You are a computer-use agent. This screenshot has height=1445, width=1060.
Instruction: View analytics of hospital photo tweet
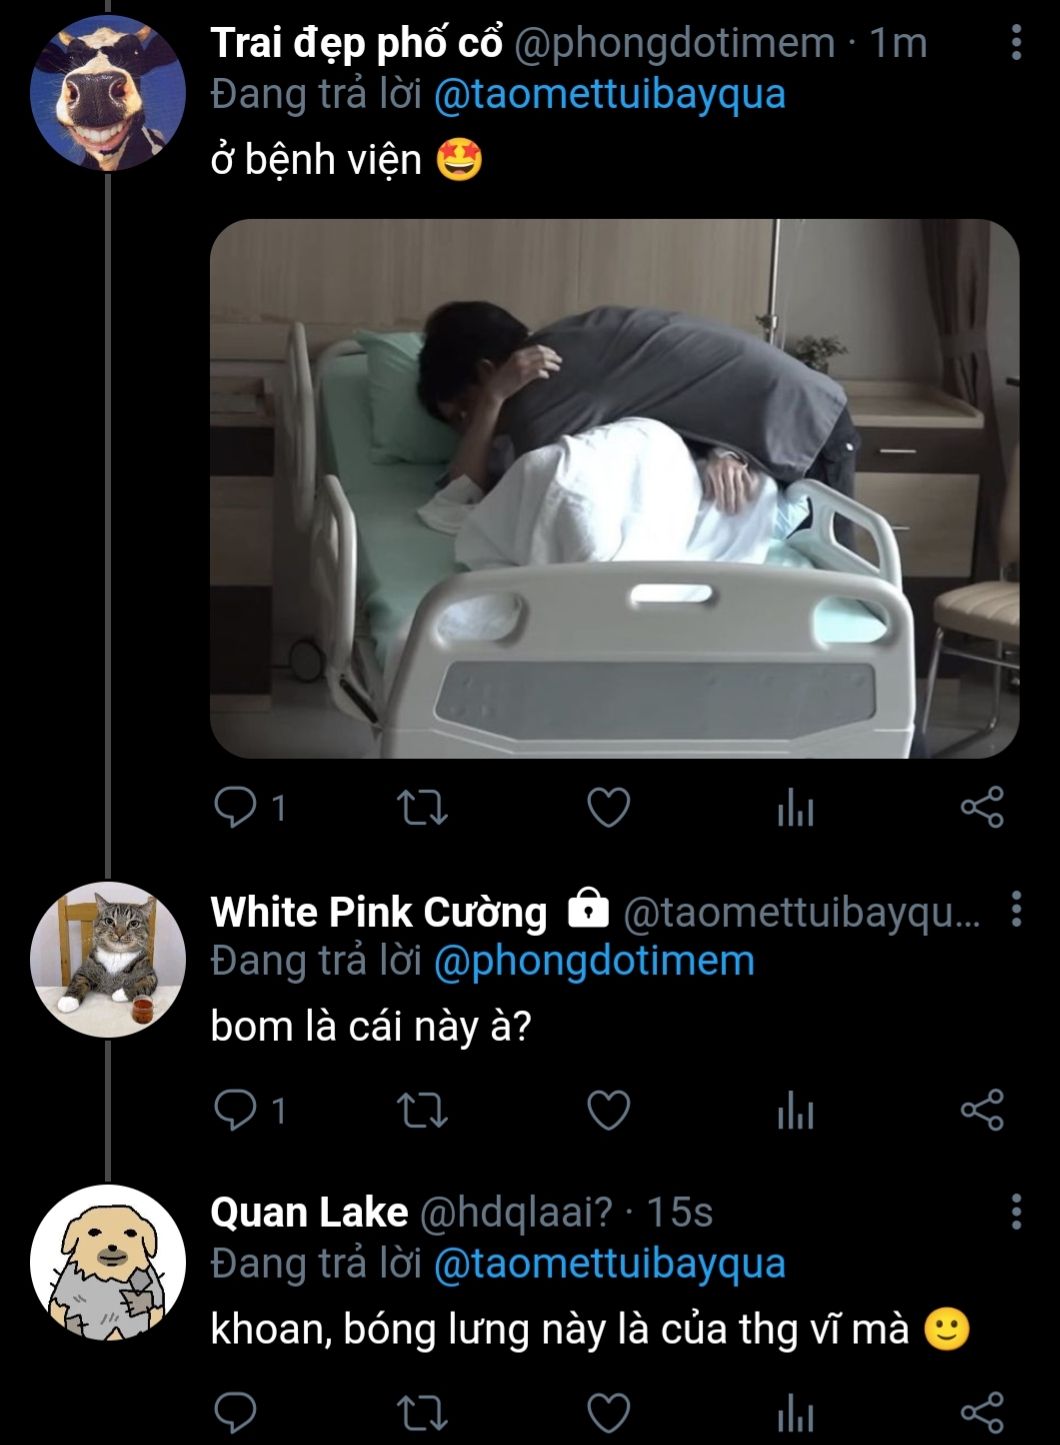795,807
